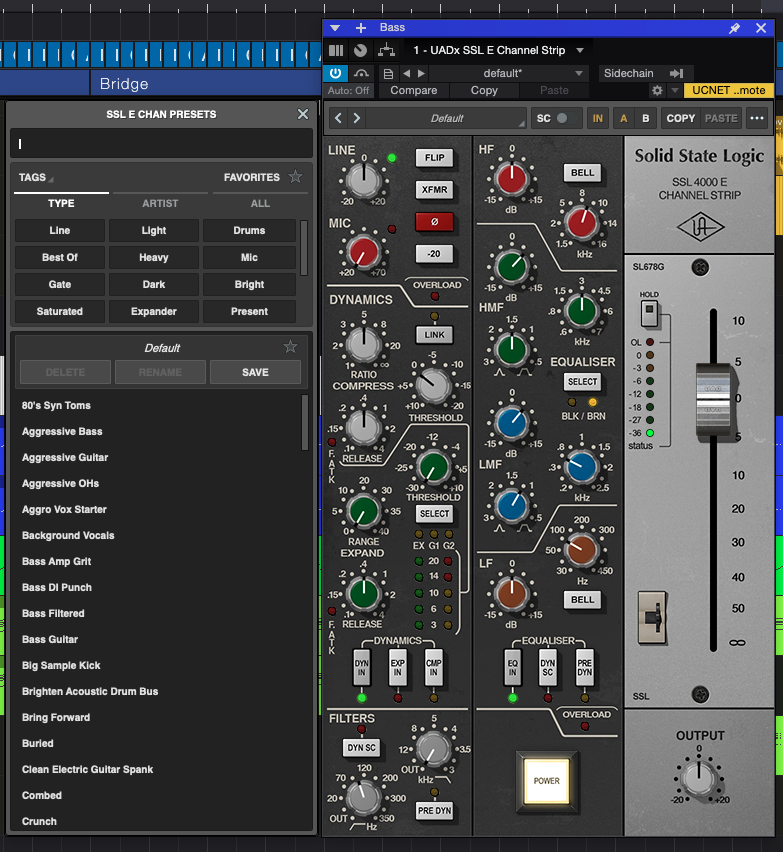Open the plugin routing icon
783x852 pixels.
pyautogui.click(x=386, y=51)
